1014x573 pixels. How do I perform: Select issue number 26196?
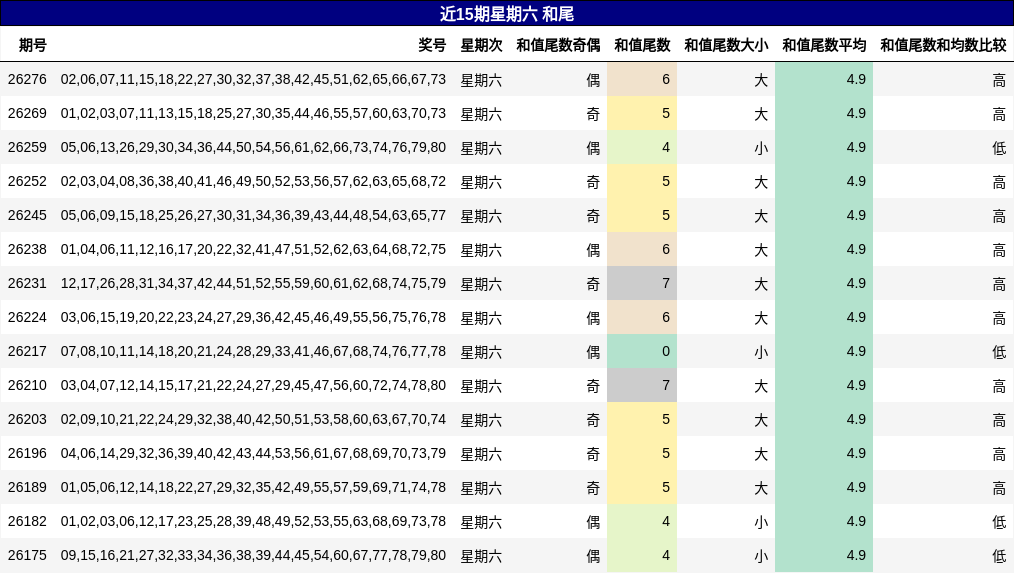coord(27,453)
